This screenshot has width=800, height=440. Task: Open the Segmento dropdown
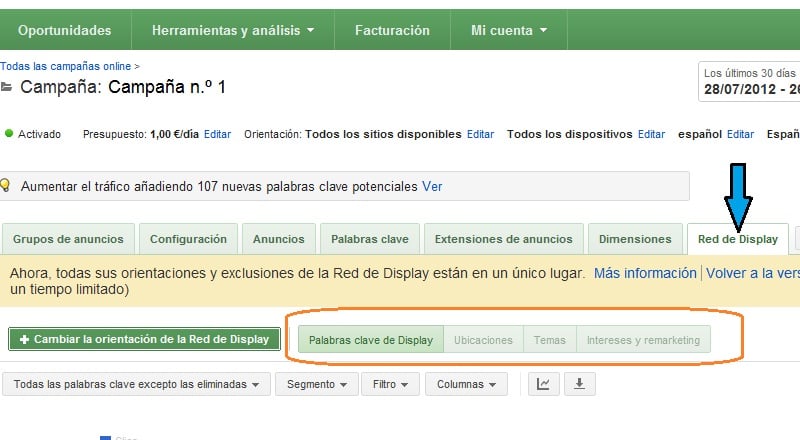point(316,384)
